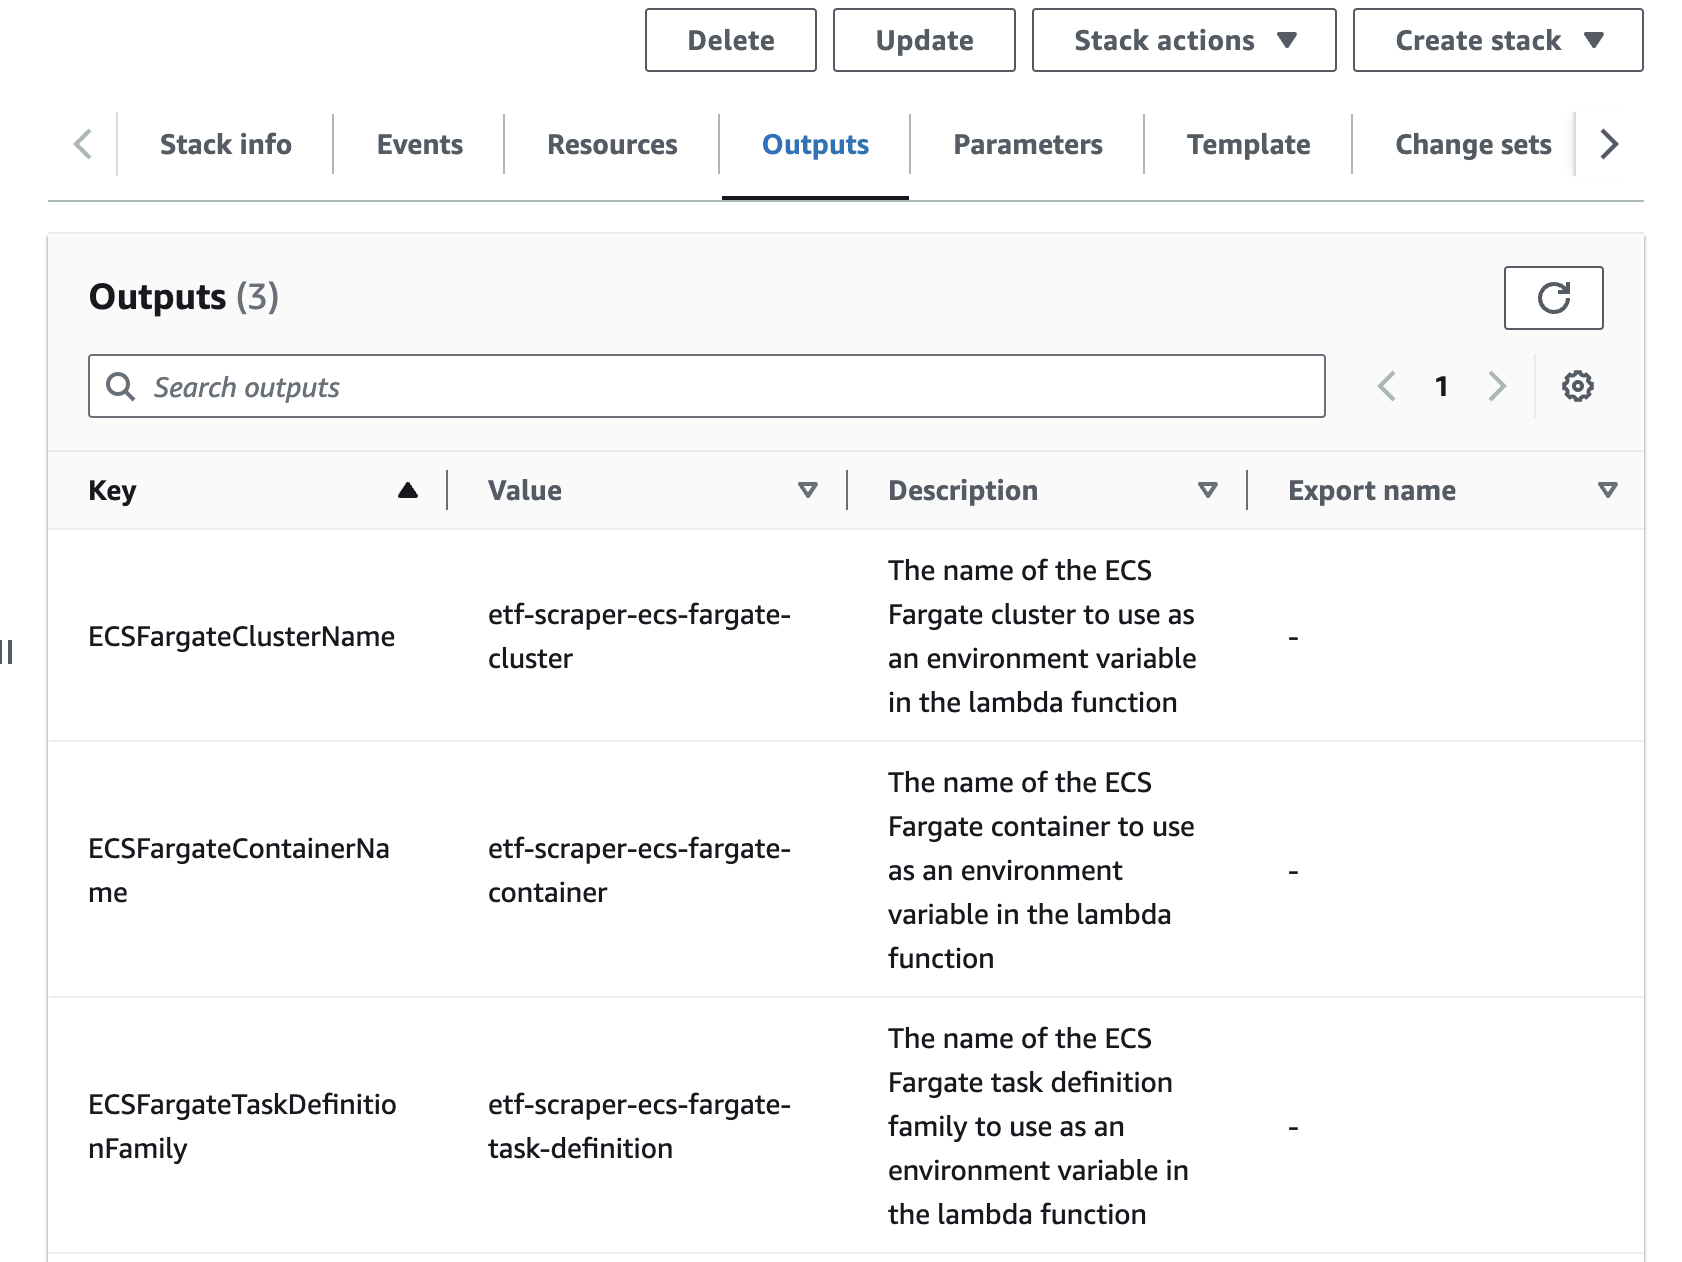Open the Stack info tab
The width and height of the screenshot is (1682, 1262).
(226, 144)
